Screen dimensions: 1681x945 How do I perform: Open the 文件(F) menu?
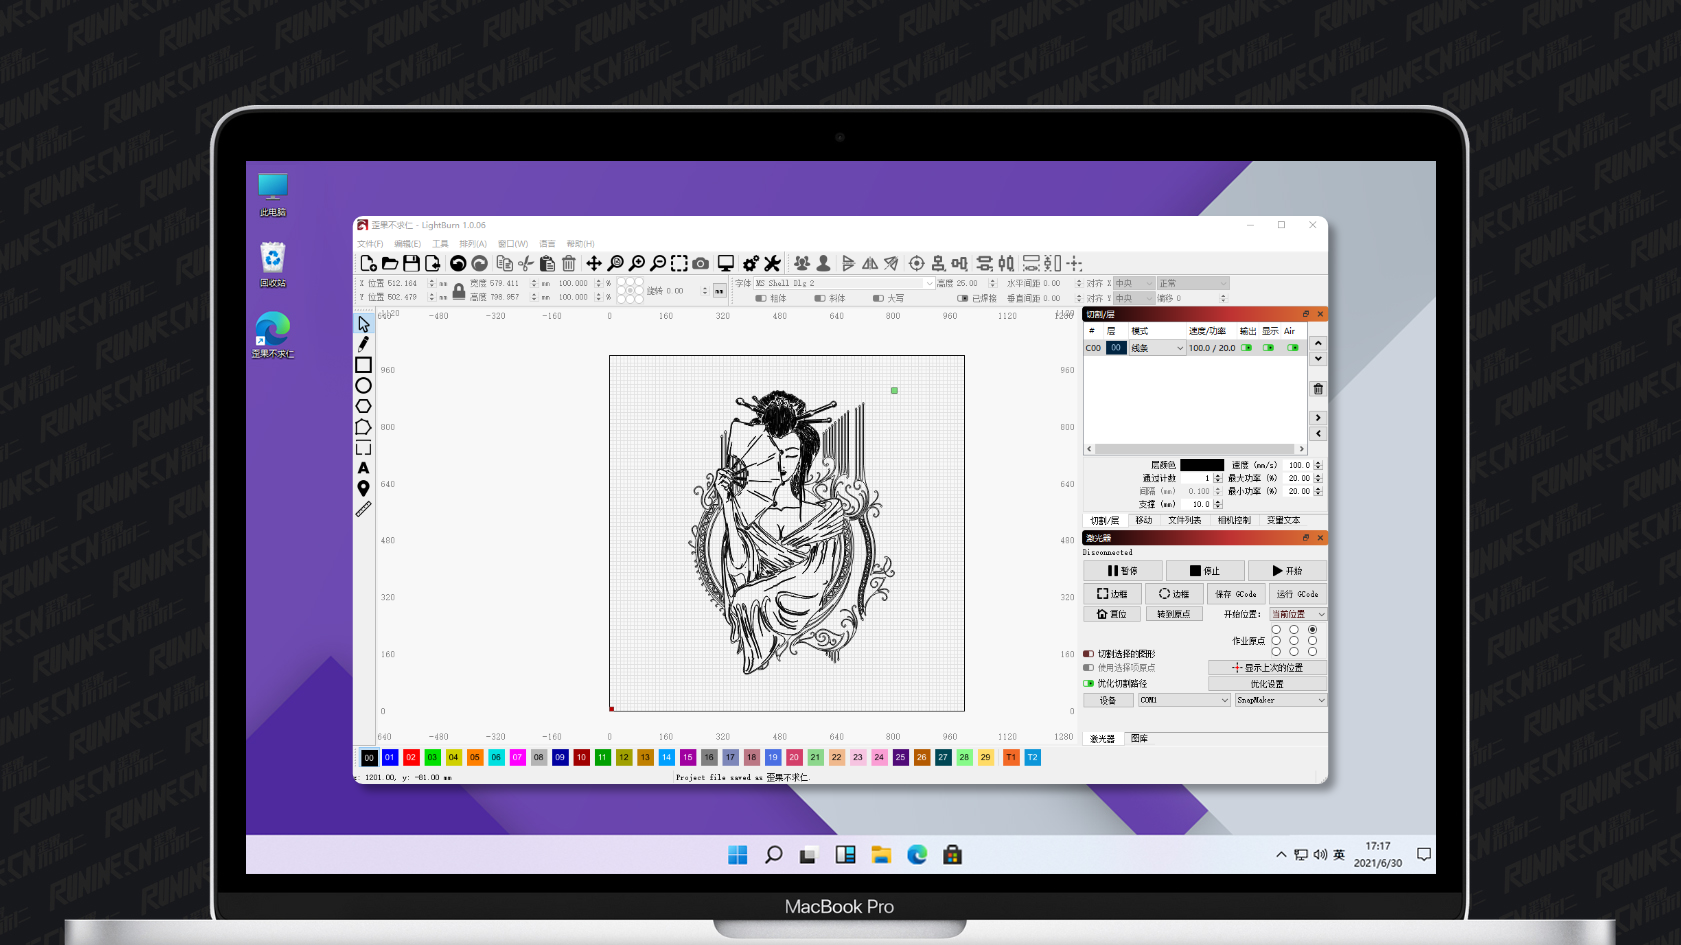tap(370, 243)
